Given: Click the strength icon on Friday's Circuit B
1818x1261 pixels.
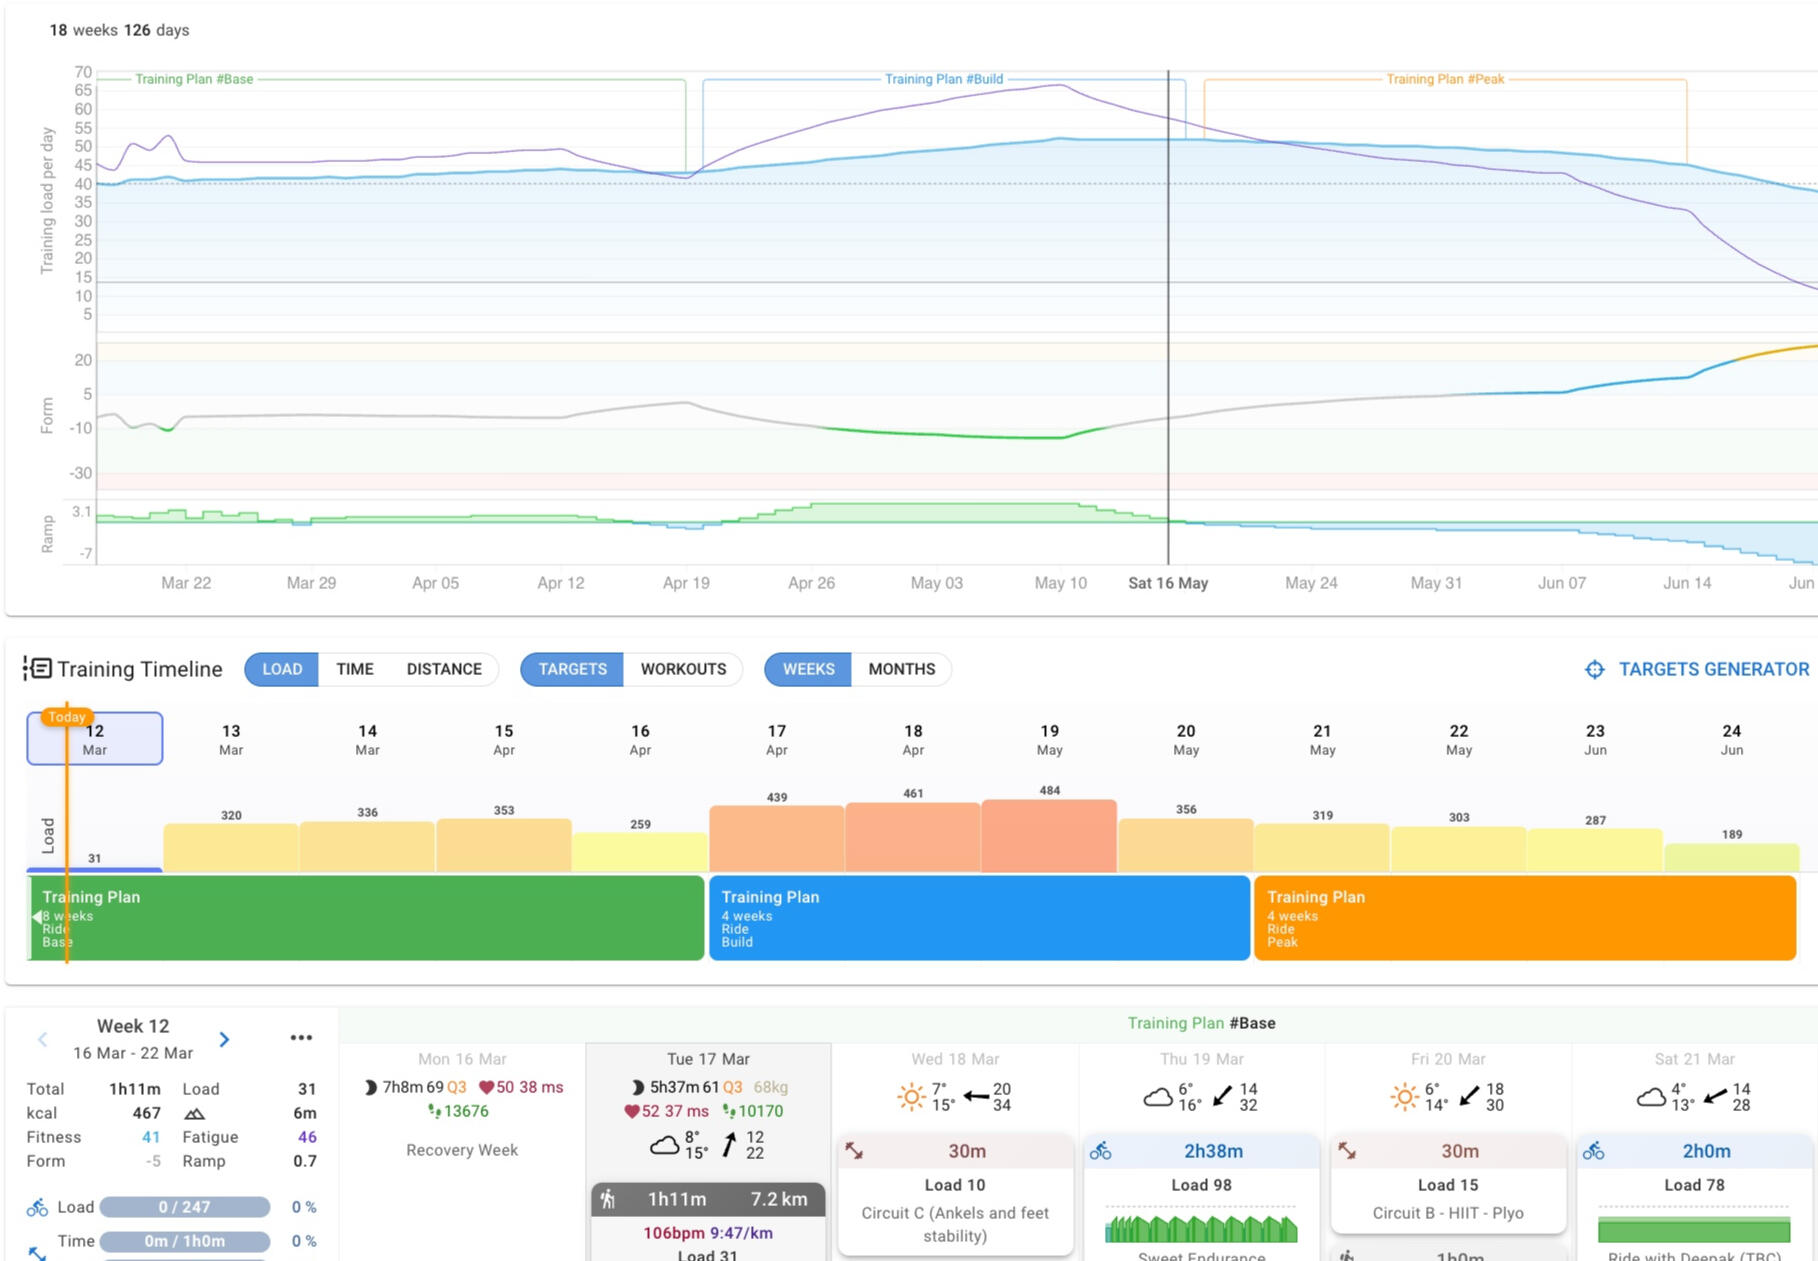Looking at the screenshot, I should point(1347,1151).
